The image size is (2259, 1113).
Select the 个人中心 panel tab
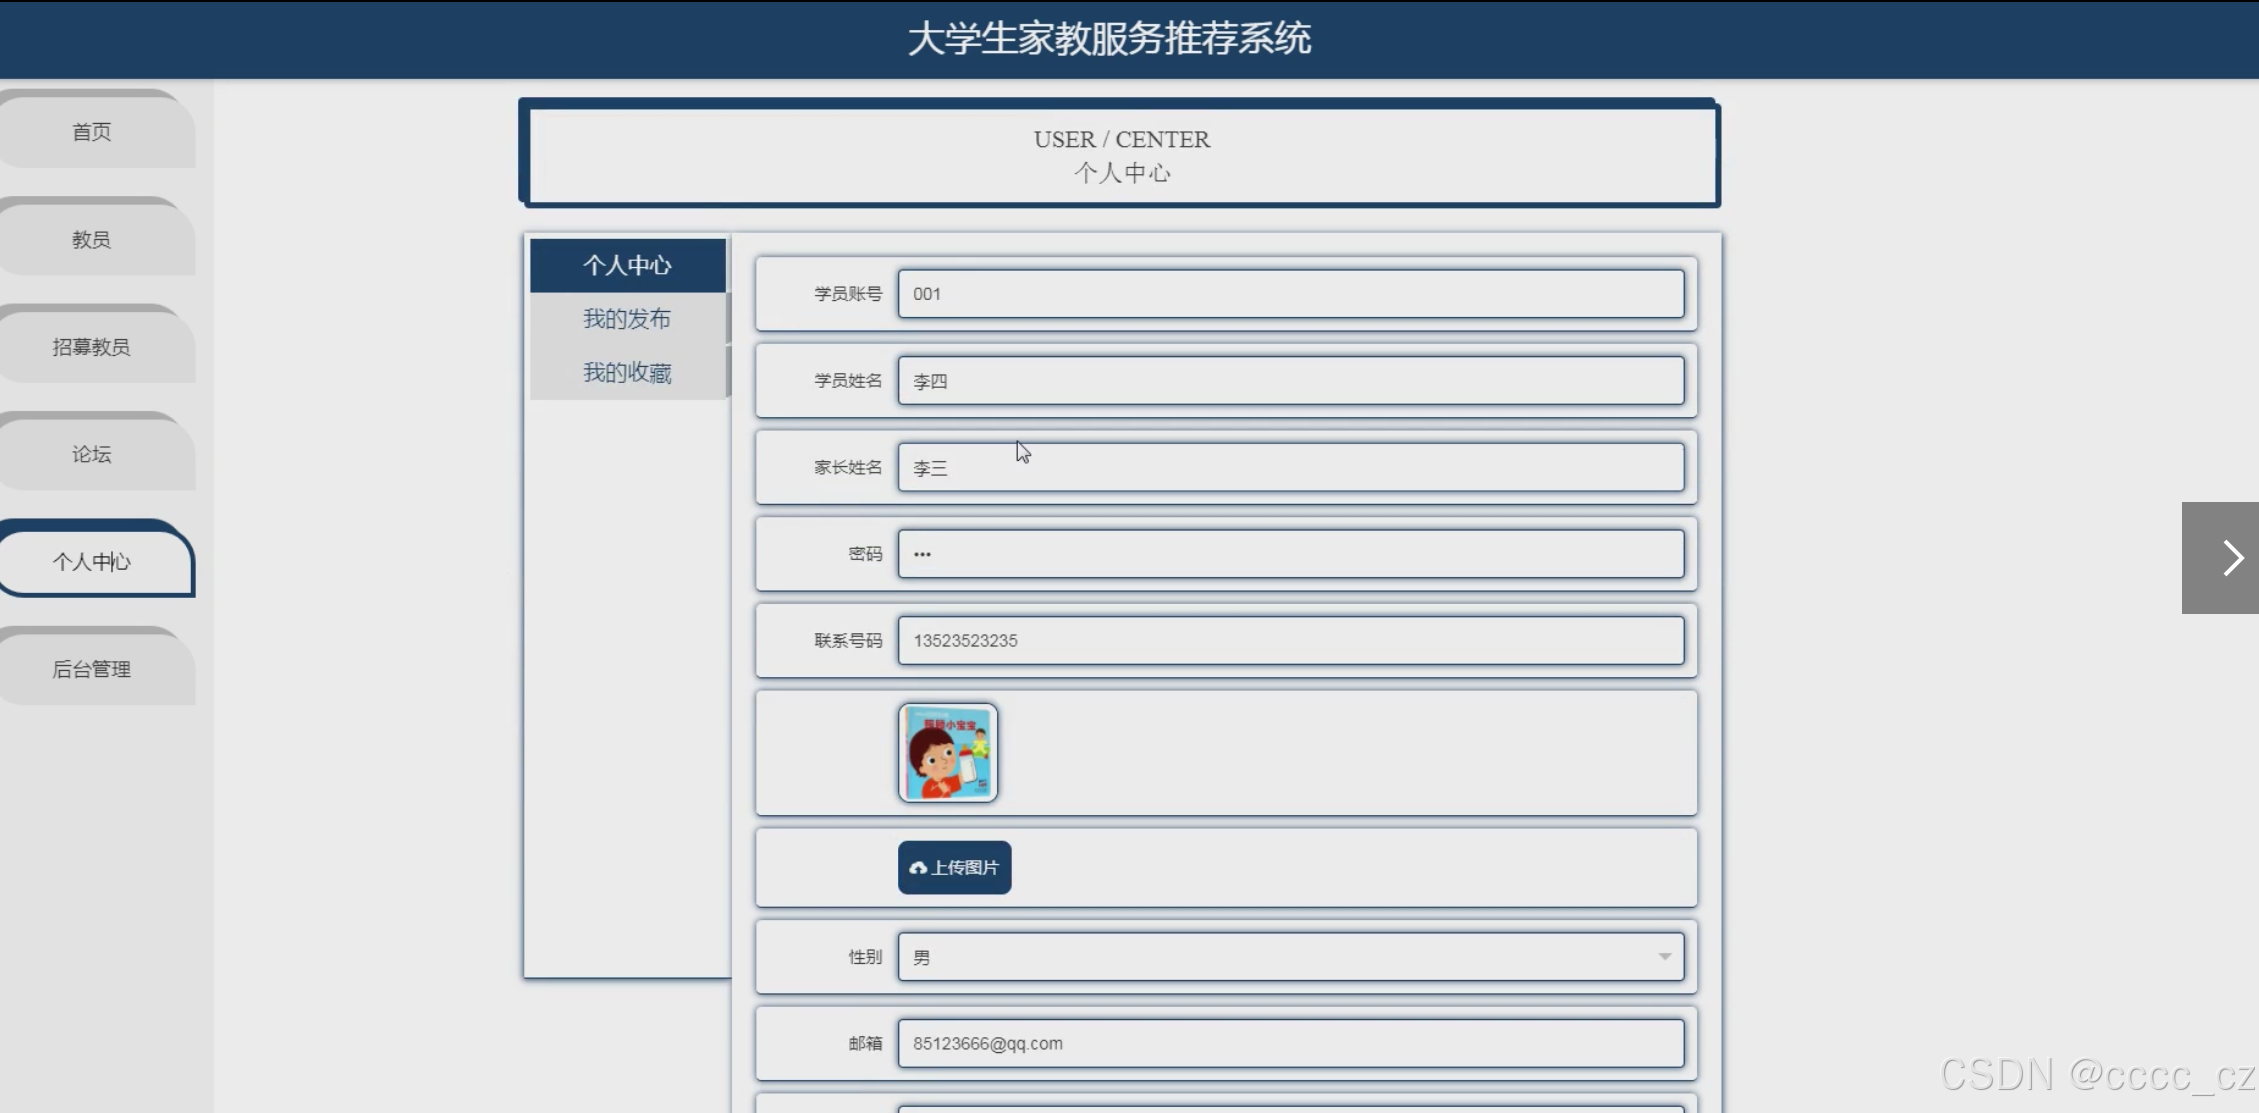click(x=627, y=265)
